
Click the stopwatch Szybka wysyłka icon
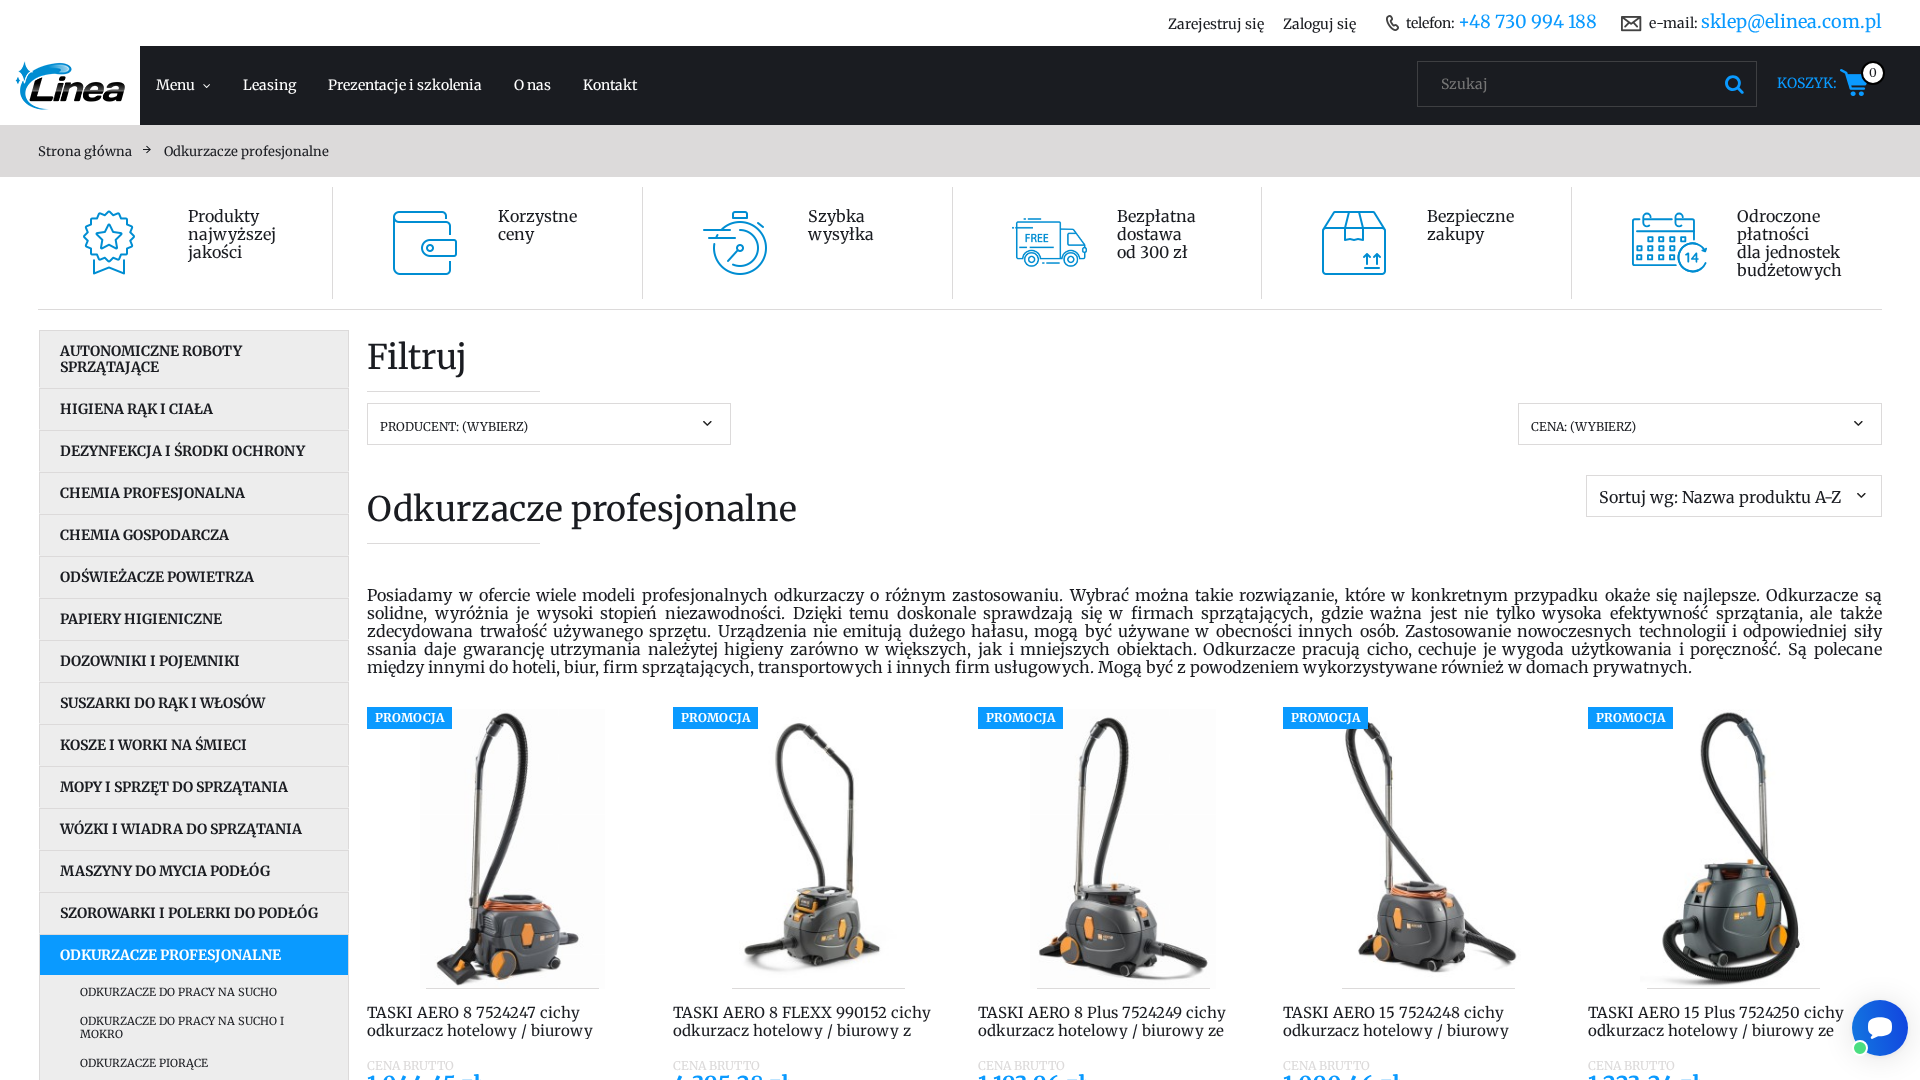tap(735, 243)
